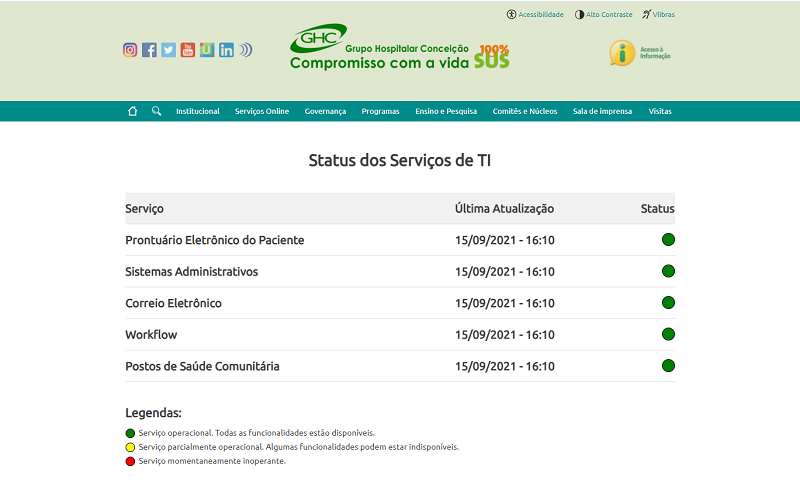Expand the Serviços Online menu
800x497 pixels.
click(x=262, y=111)
